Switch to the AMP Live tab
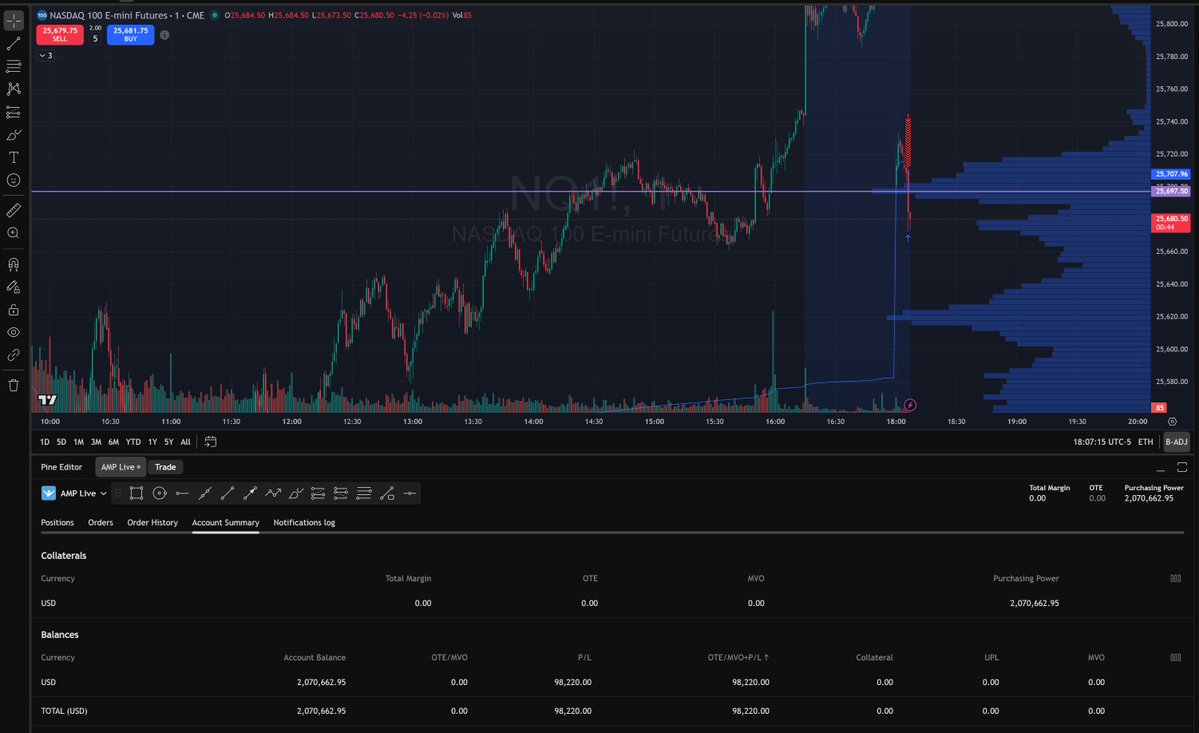The height and width of the screenshot is (733, 1199). (120, 467)
